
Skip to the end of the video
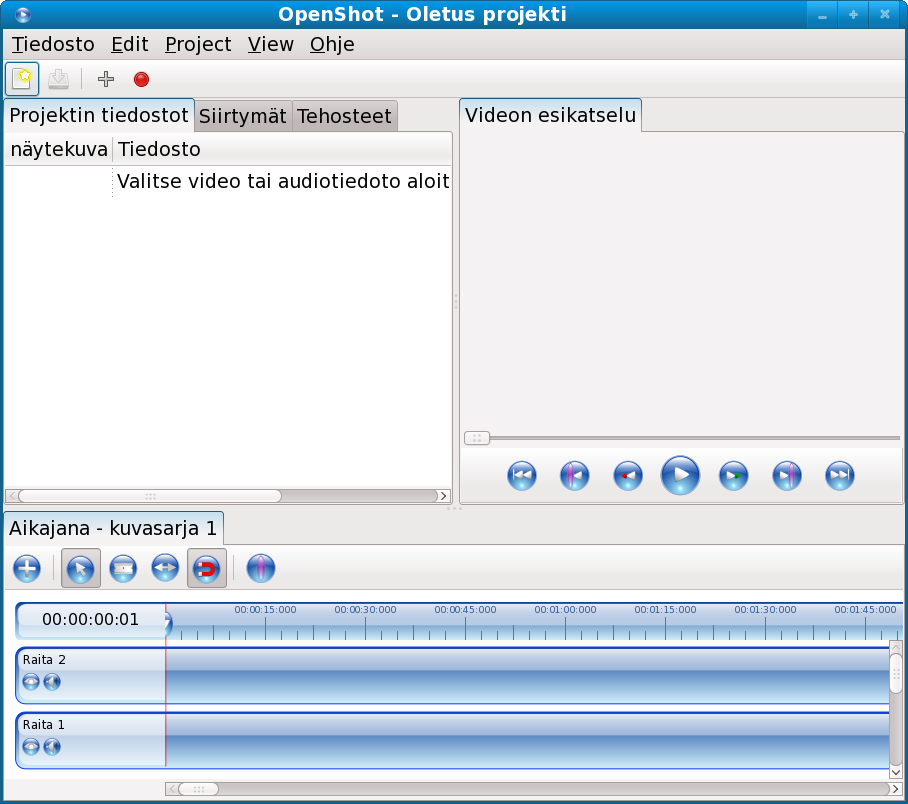[x=839, y=476]
